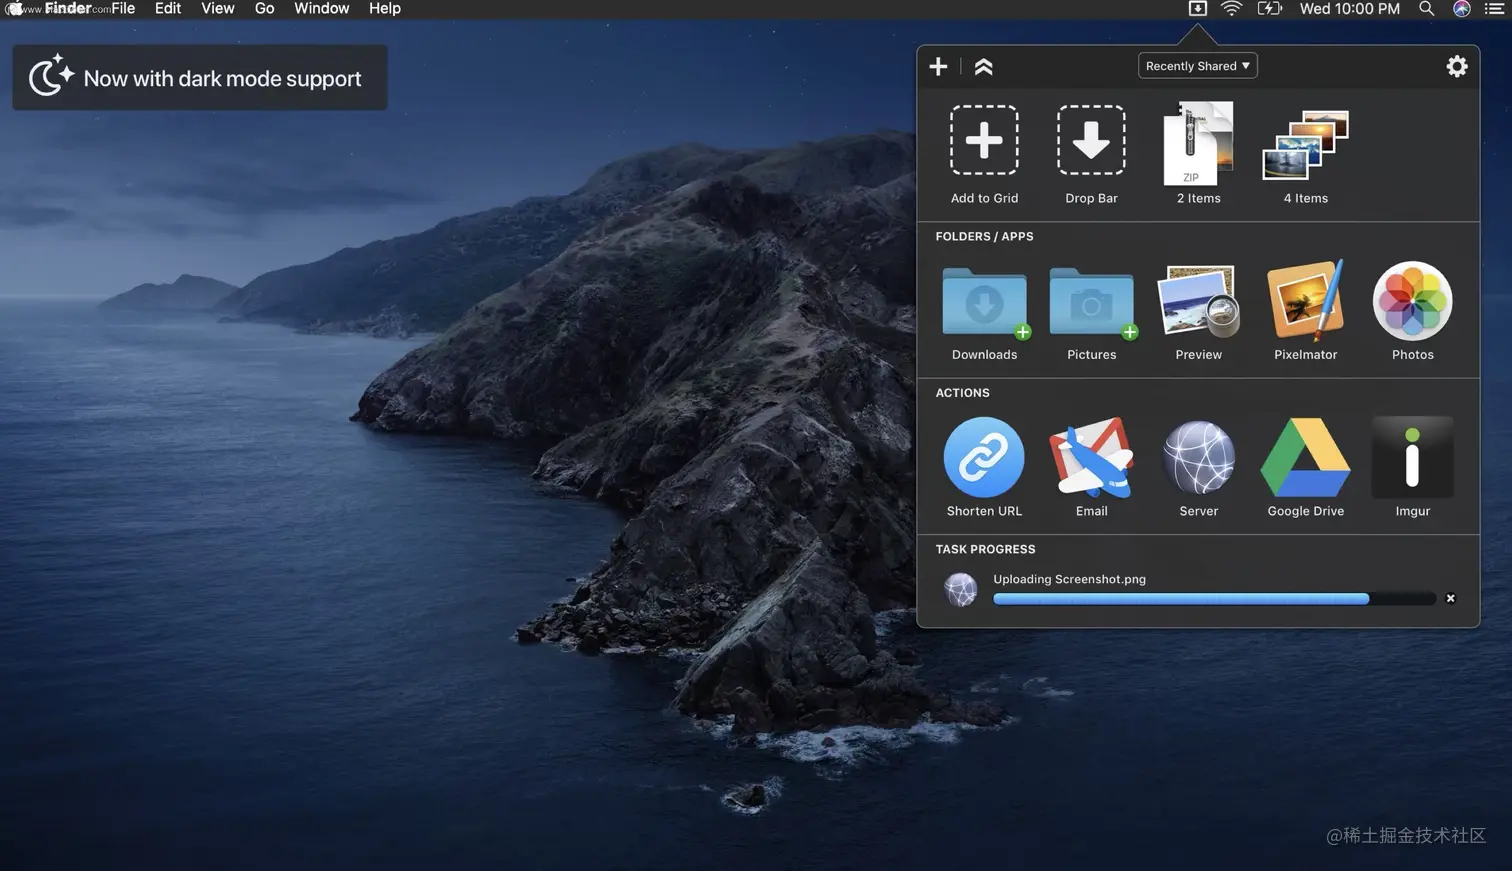Image resolution: width=1512 pixels, height=871 pixels.
Task: Click the 'Now with dark mode support' banner
Action: 200,78
